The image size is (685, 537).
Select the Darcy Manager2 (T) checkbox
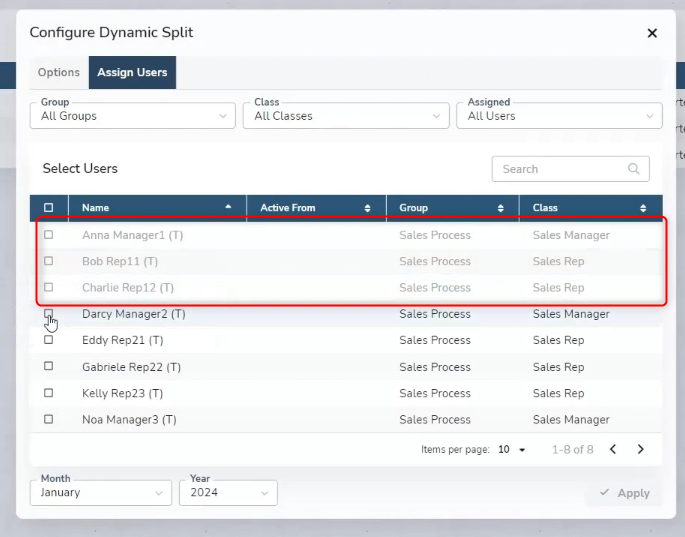point(48,314)
